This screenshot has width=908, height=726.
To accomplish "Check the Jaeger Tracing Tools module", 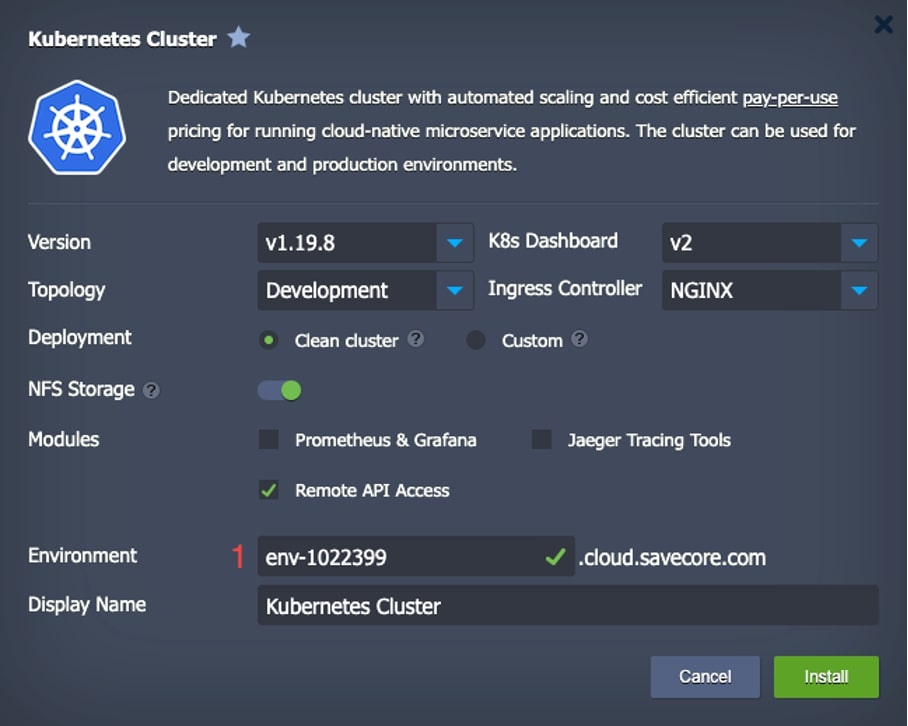I will (541, 440).
